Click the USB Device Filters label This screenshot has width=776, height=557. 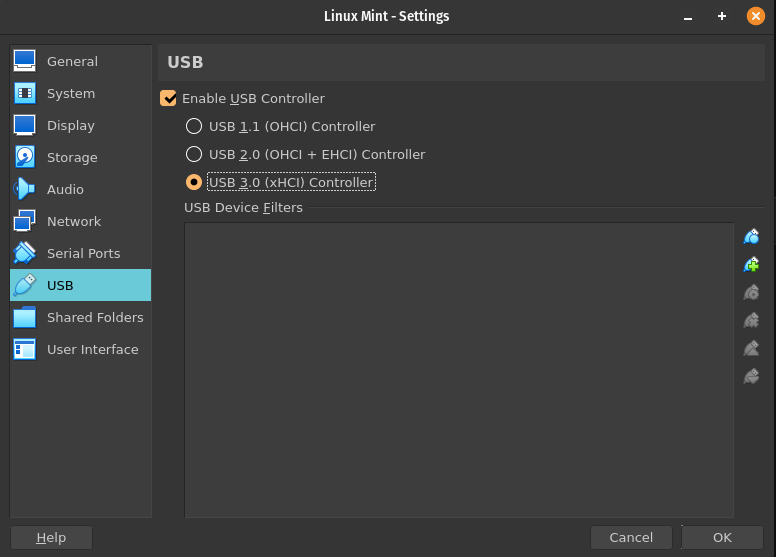point(243,207)
